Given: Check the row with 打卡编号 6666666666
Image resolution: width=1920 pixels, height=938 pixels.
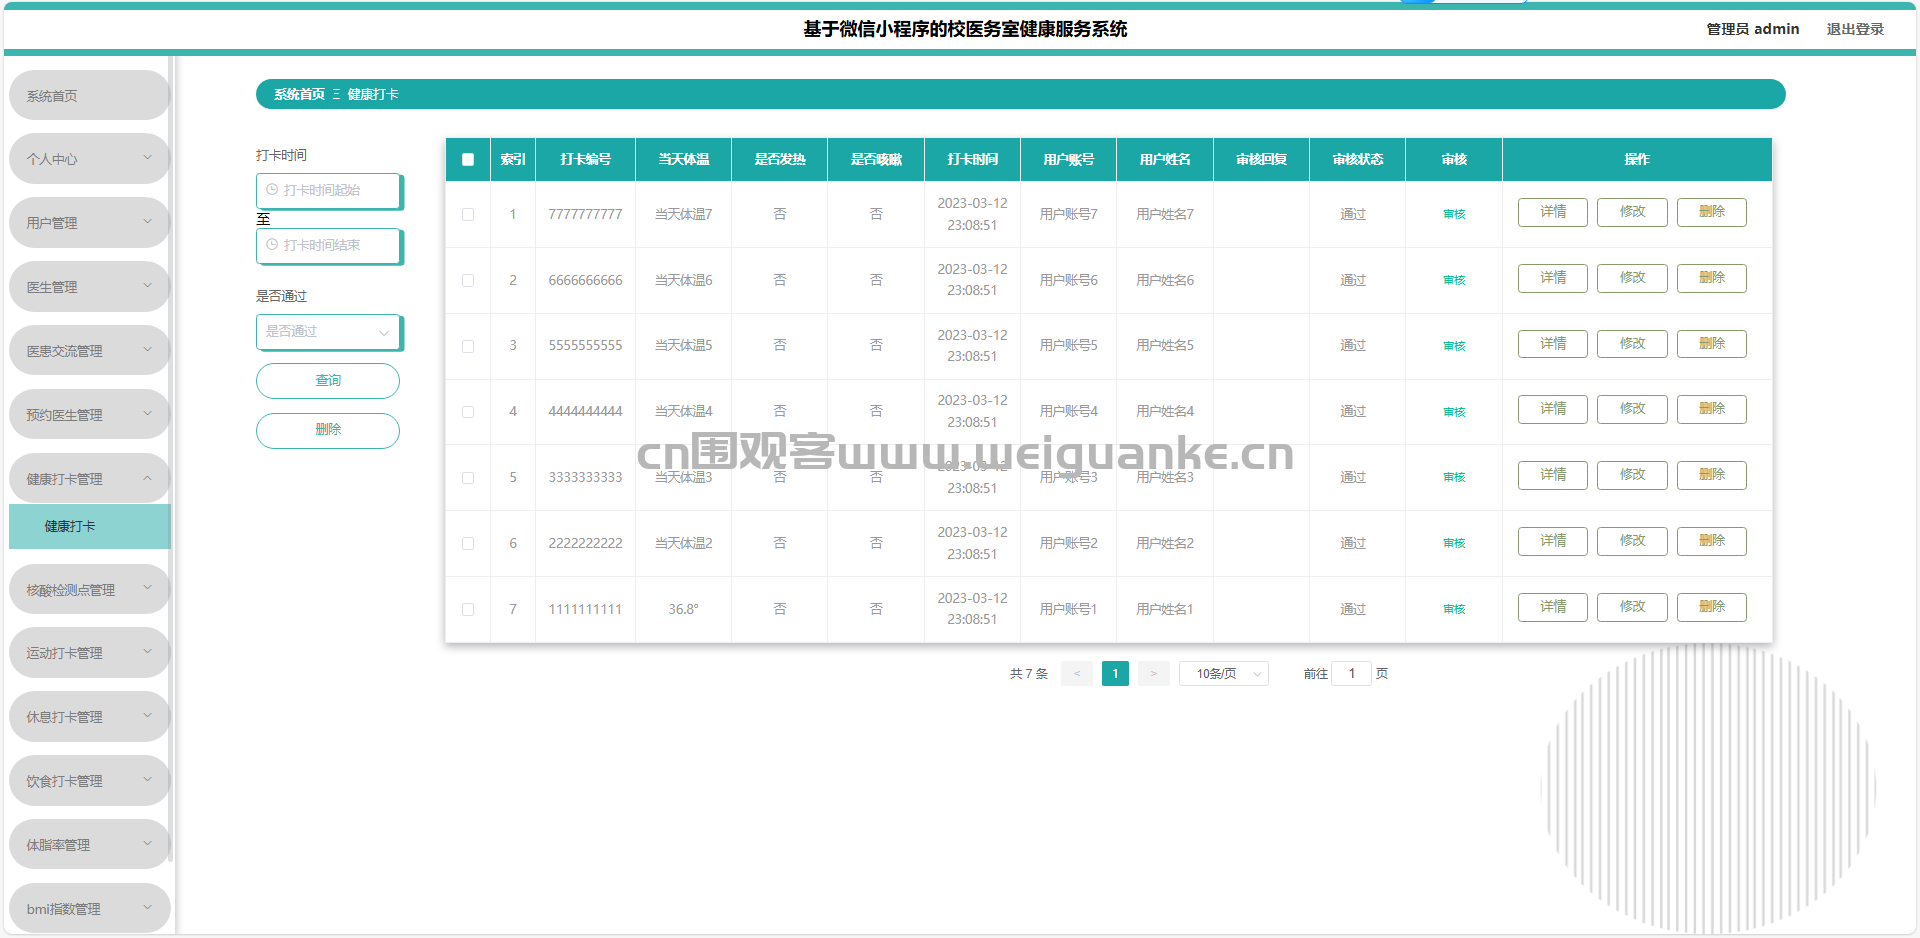Looking at the screenshot, I should [468, 280].
